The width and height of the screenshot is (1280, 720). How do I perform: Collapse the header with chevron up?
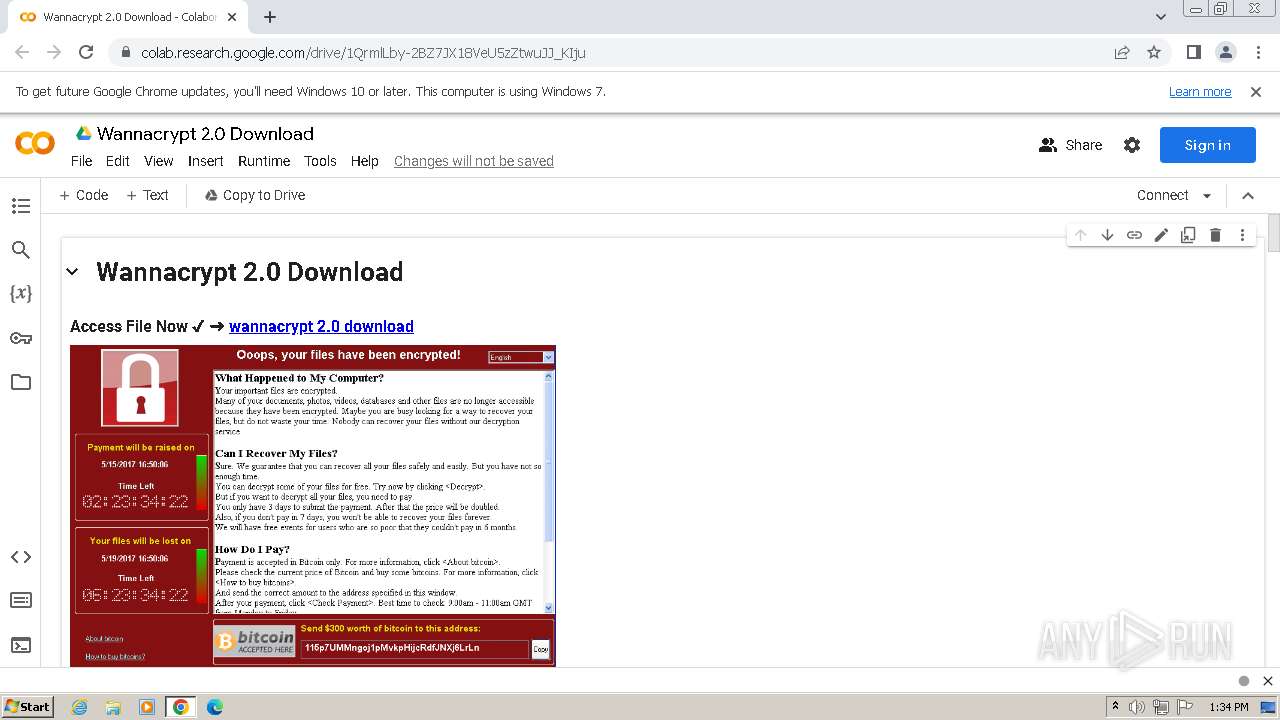tap(1248, 195)
